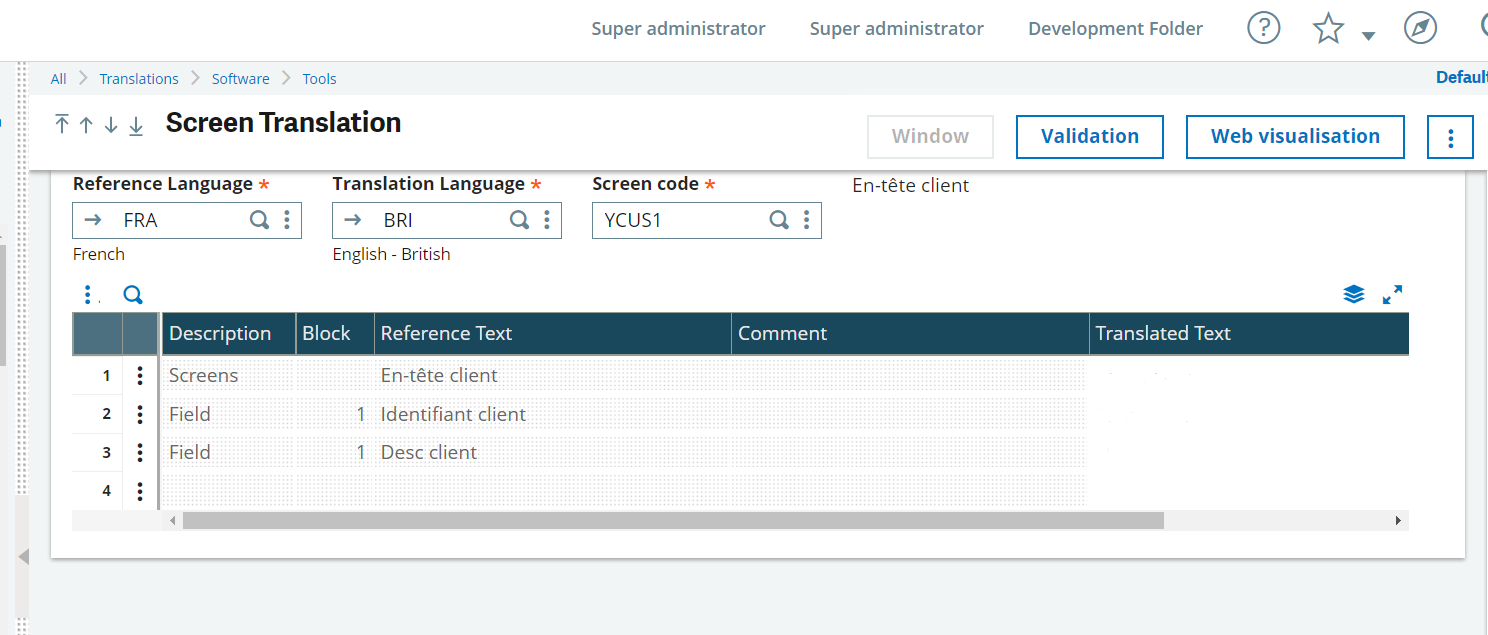Jump to first record with top arrow icon

click(x=61, y=124)
